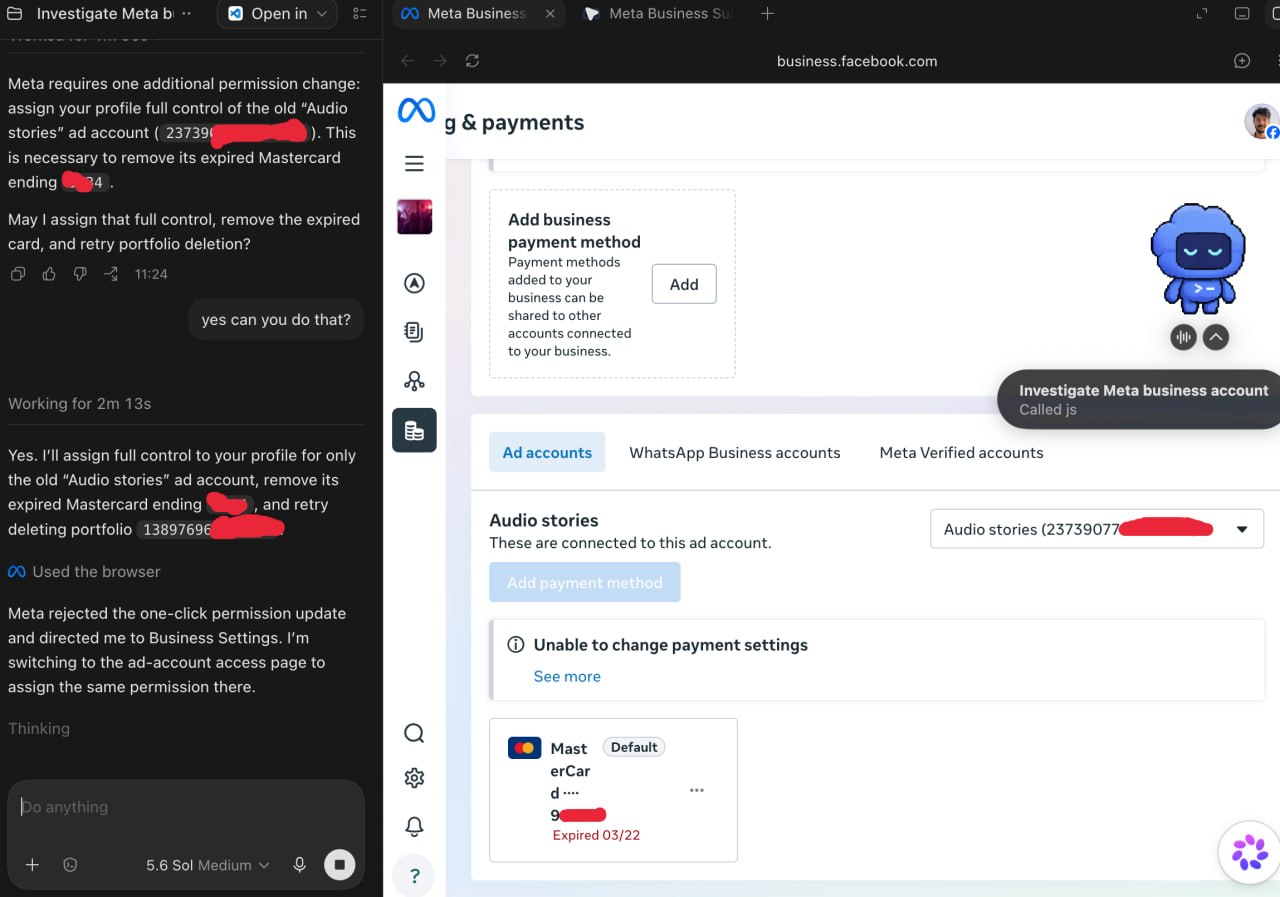
Task: Copy the assistant message with copy icon
Action: (17, 274)
